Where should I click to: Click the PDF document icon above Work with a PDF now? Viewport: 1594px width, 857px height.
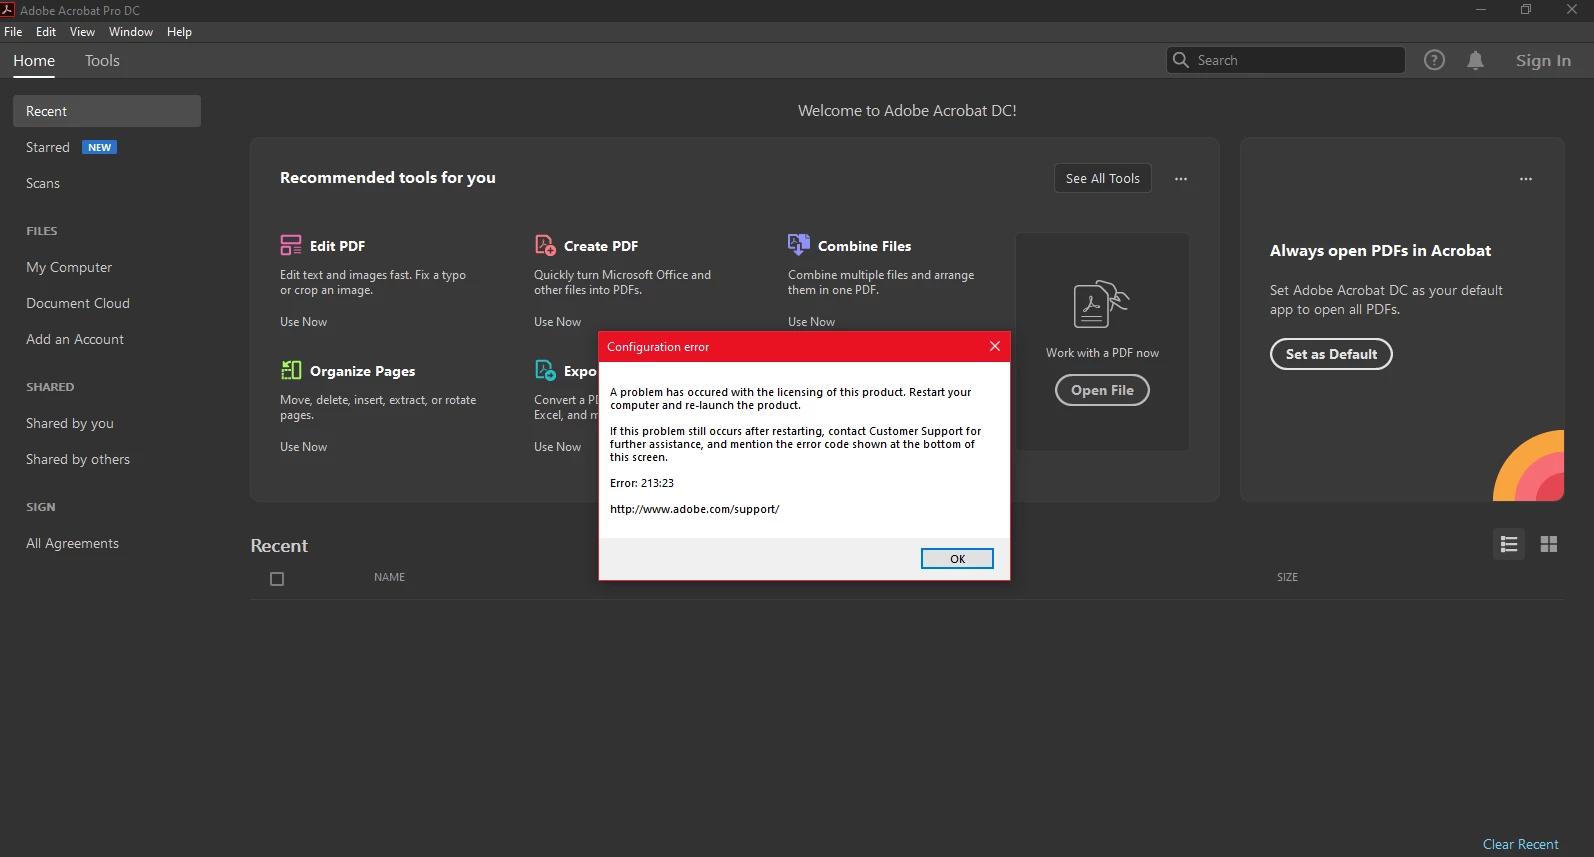coord(1101,304)
